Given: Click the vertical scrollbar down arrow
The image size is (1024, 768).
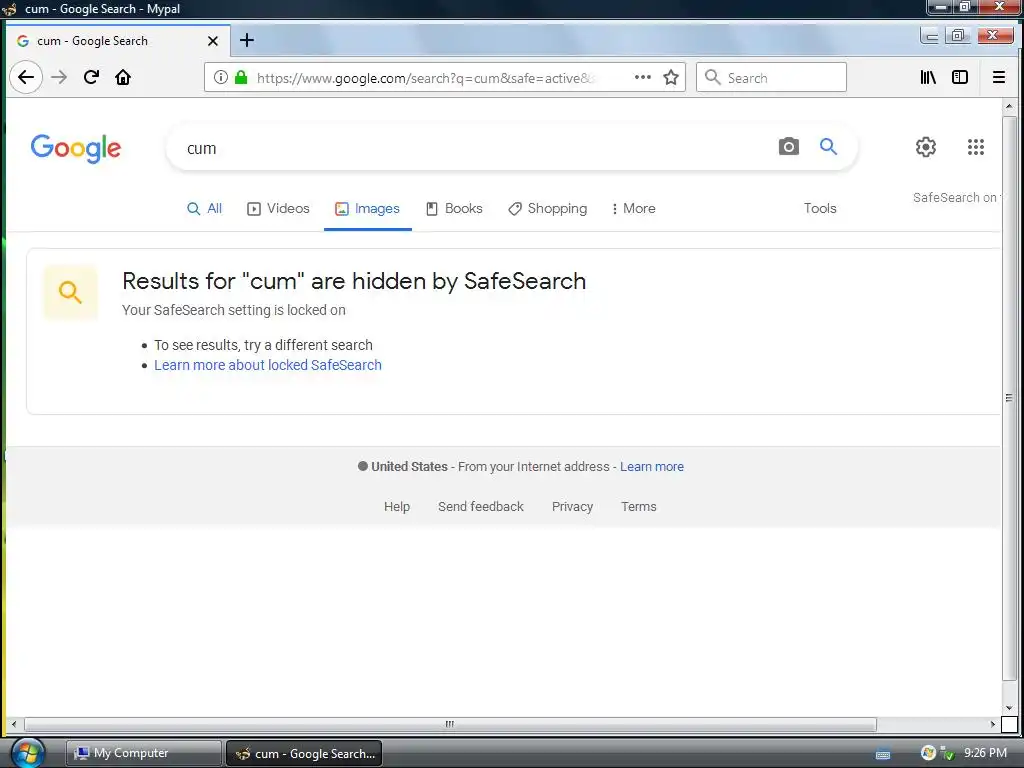Looking at the screenshot, I should click(1009, 707).
